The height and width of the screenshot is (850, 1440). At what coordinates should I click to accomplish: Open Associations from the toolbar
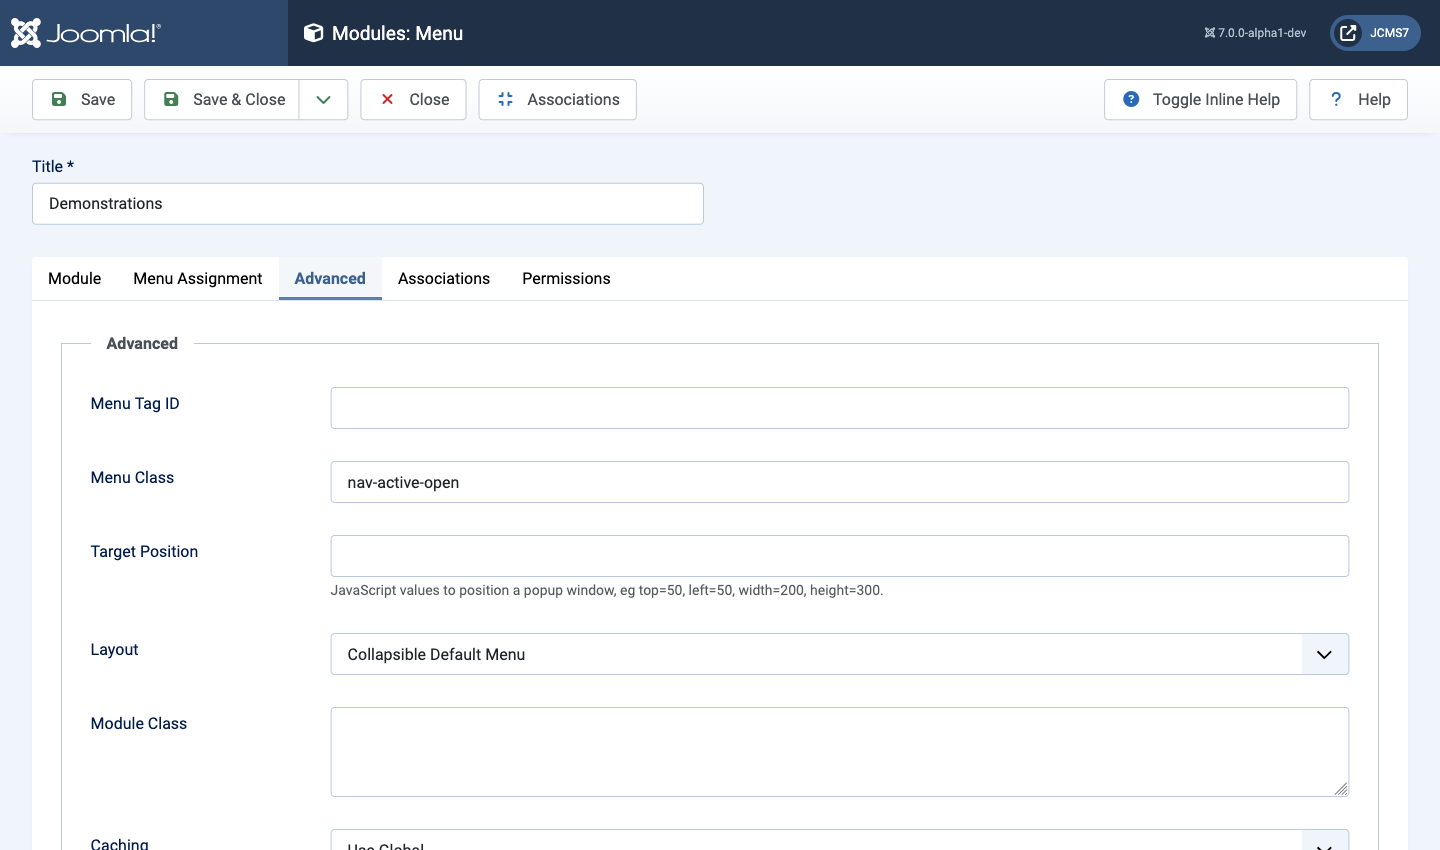coord(558,100)
